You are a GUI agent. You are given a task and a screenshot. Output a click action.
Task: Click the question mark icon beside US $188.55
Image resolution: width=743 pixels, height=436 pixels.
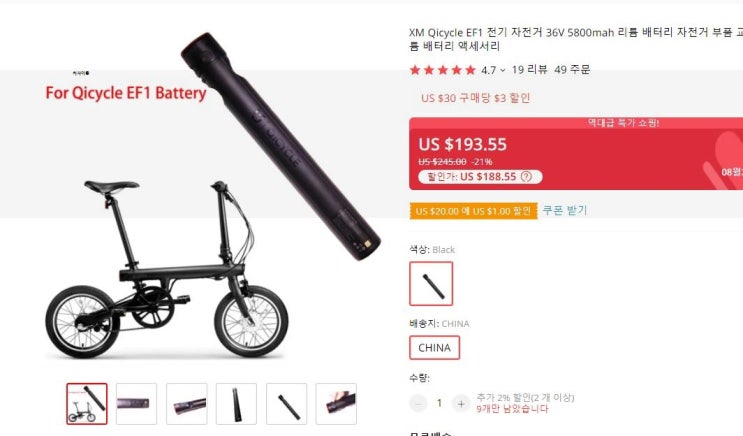click(526, 177)
